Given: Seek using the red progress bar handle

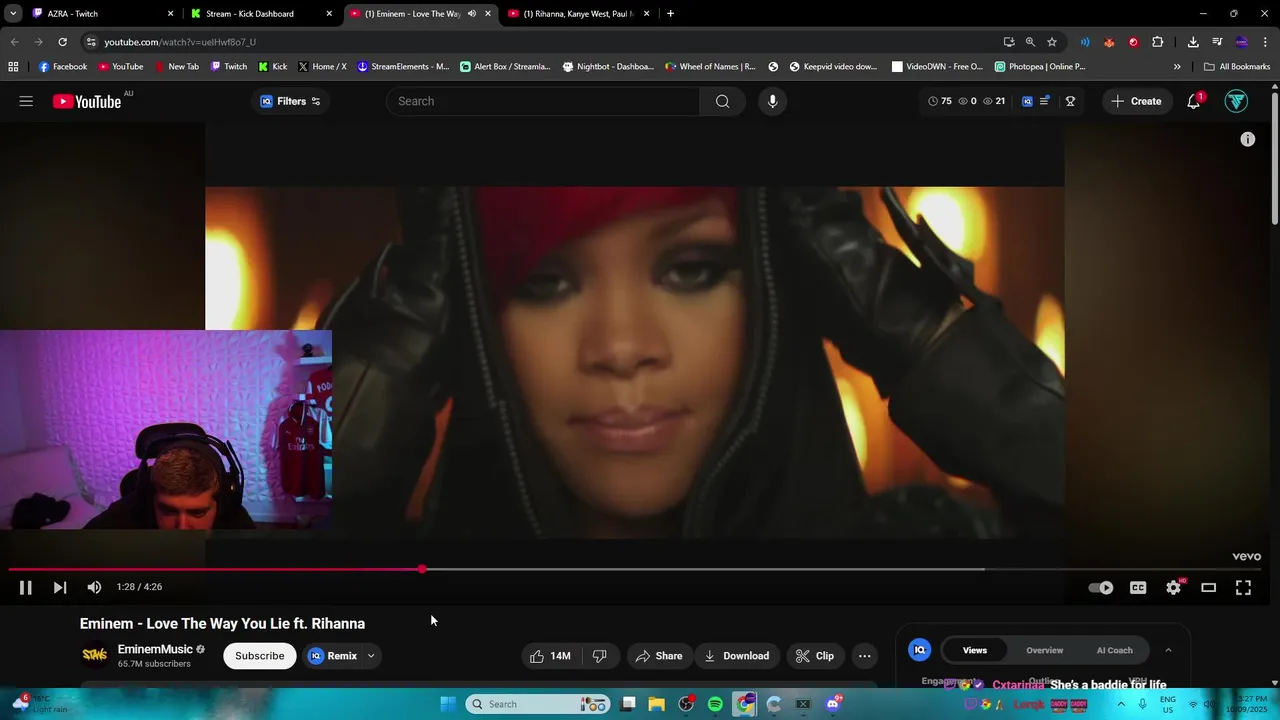Looking at the screenshot, I should pos(422,569).
